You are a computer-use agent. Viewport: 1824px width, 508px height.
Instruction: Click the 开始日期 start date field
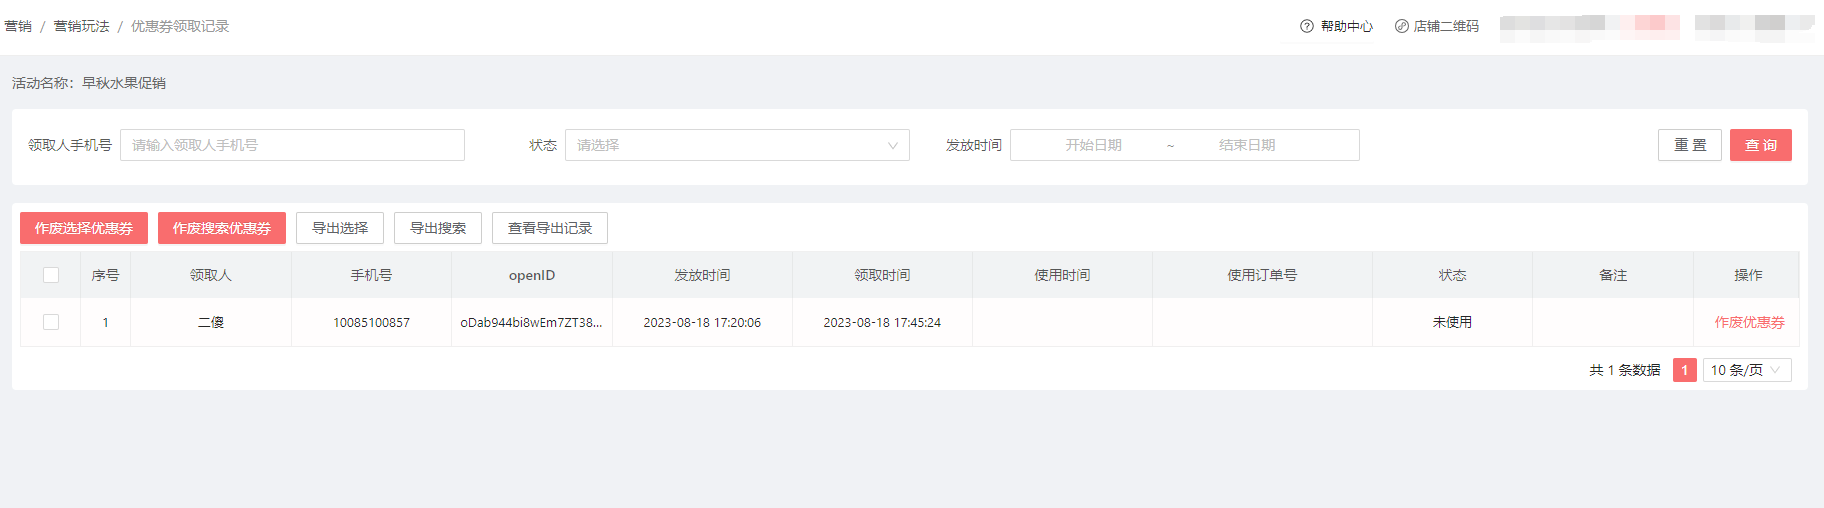[x=1093, y=145]
